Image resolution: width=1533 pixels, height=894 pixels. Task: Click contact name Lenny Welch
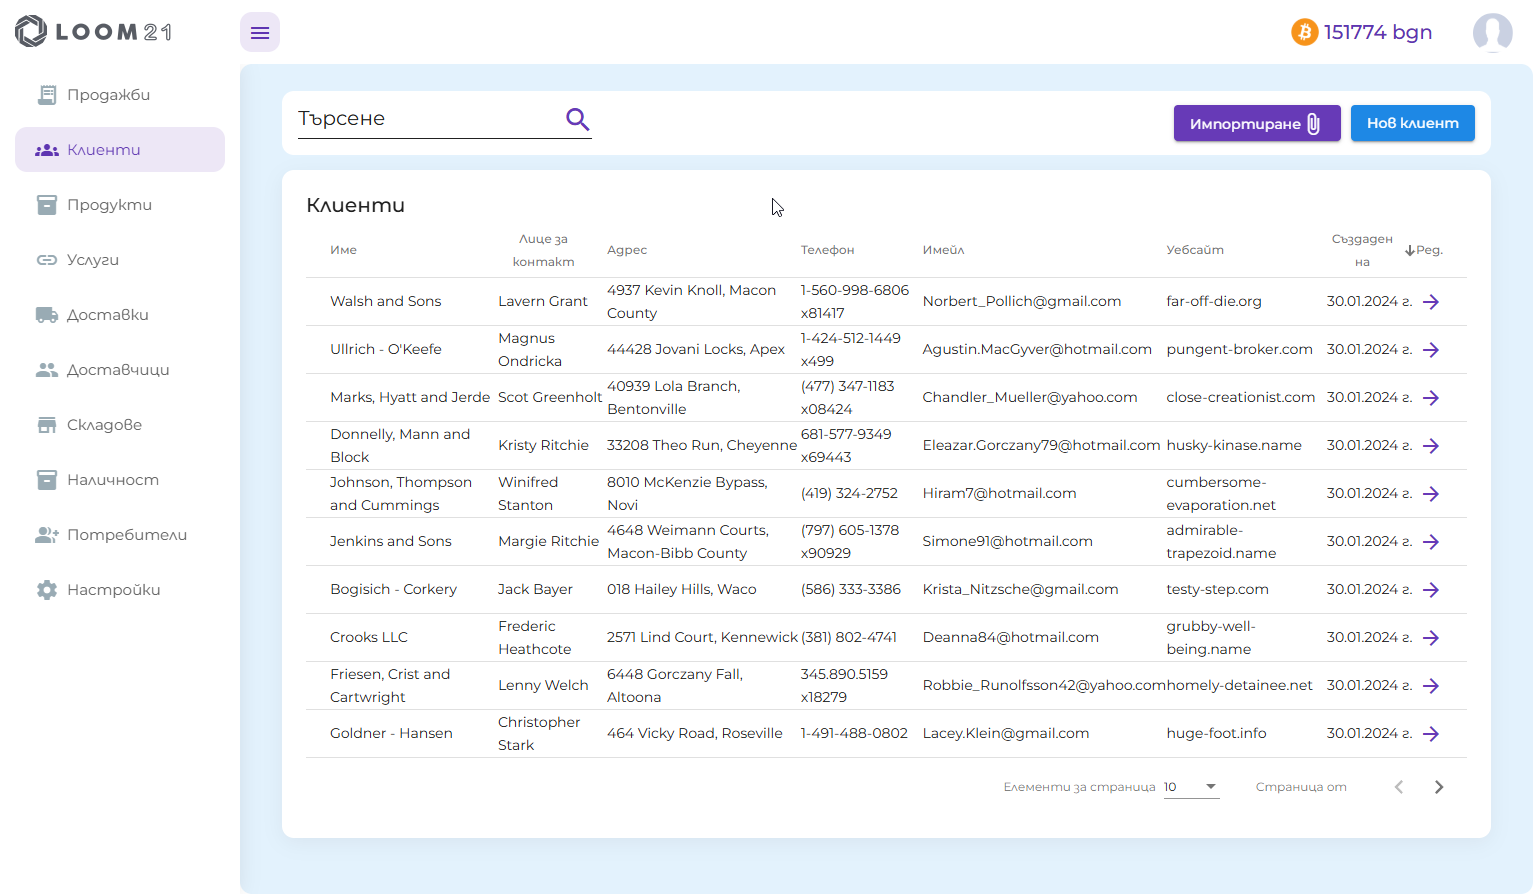(x=543, y=686)
